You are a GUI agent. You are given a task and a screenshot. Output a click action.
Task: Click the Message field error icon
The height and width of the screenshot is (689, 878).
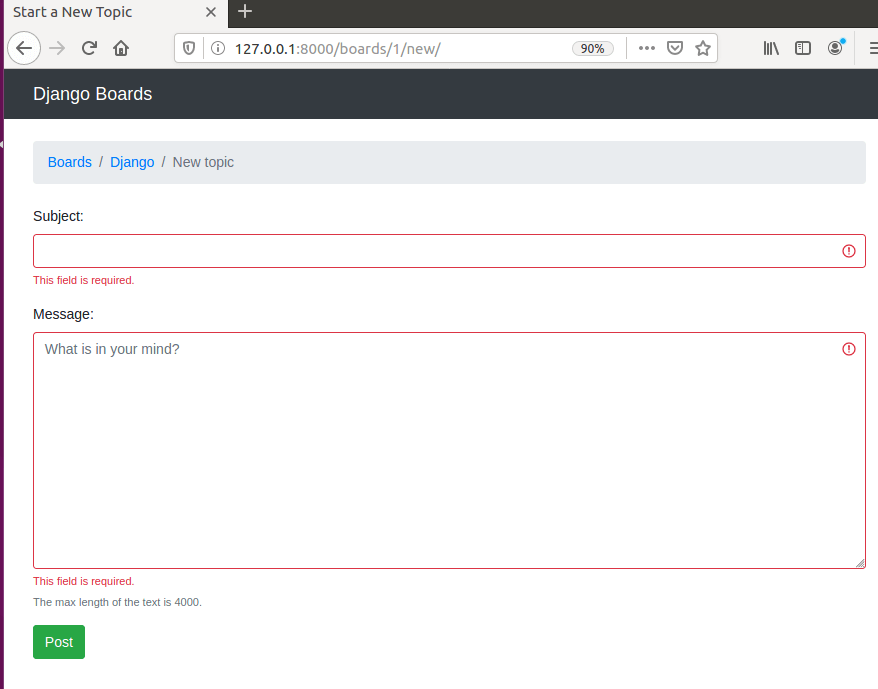pyautogui.click(x=849, y=349)
